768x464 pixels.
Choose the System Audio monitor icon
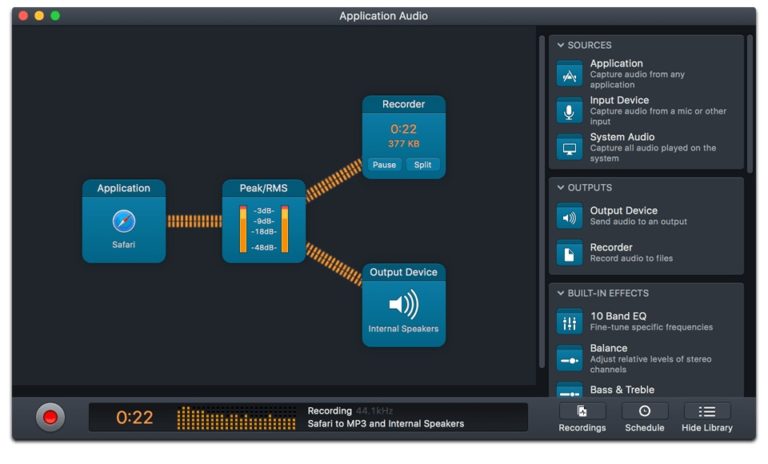click(x=569, y=149)
